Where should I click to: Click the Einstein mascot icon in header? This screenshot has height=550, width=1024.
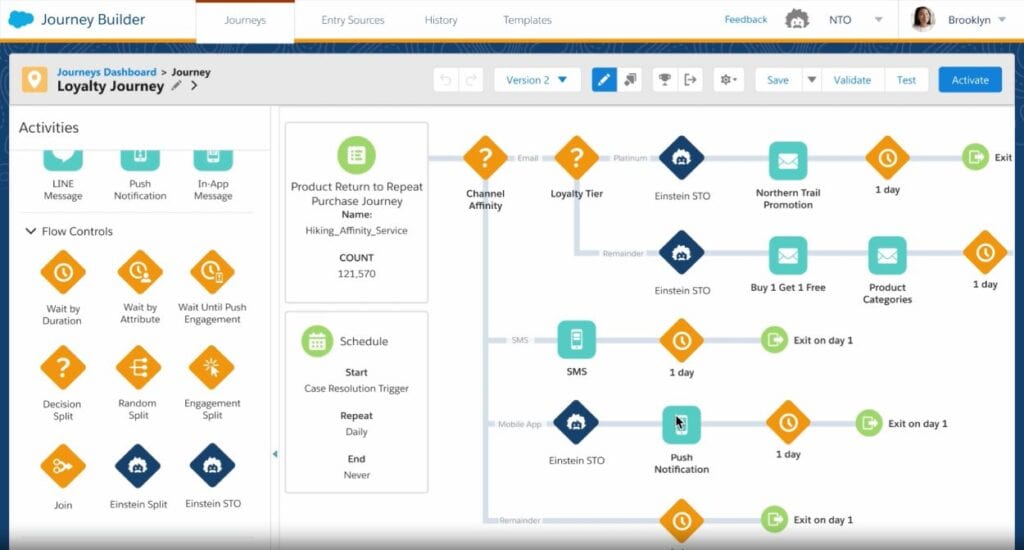point(797,20)
